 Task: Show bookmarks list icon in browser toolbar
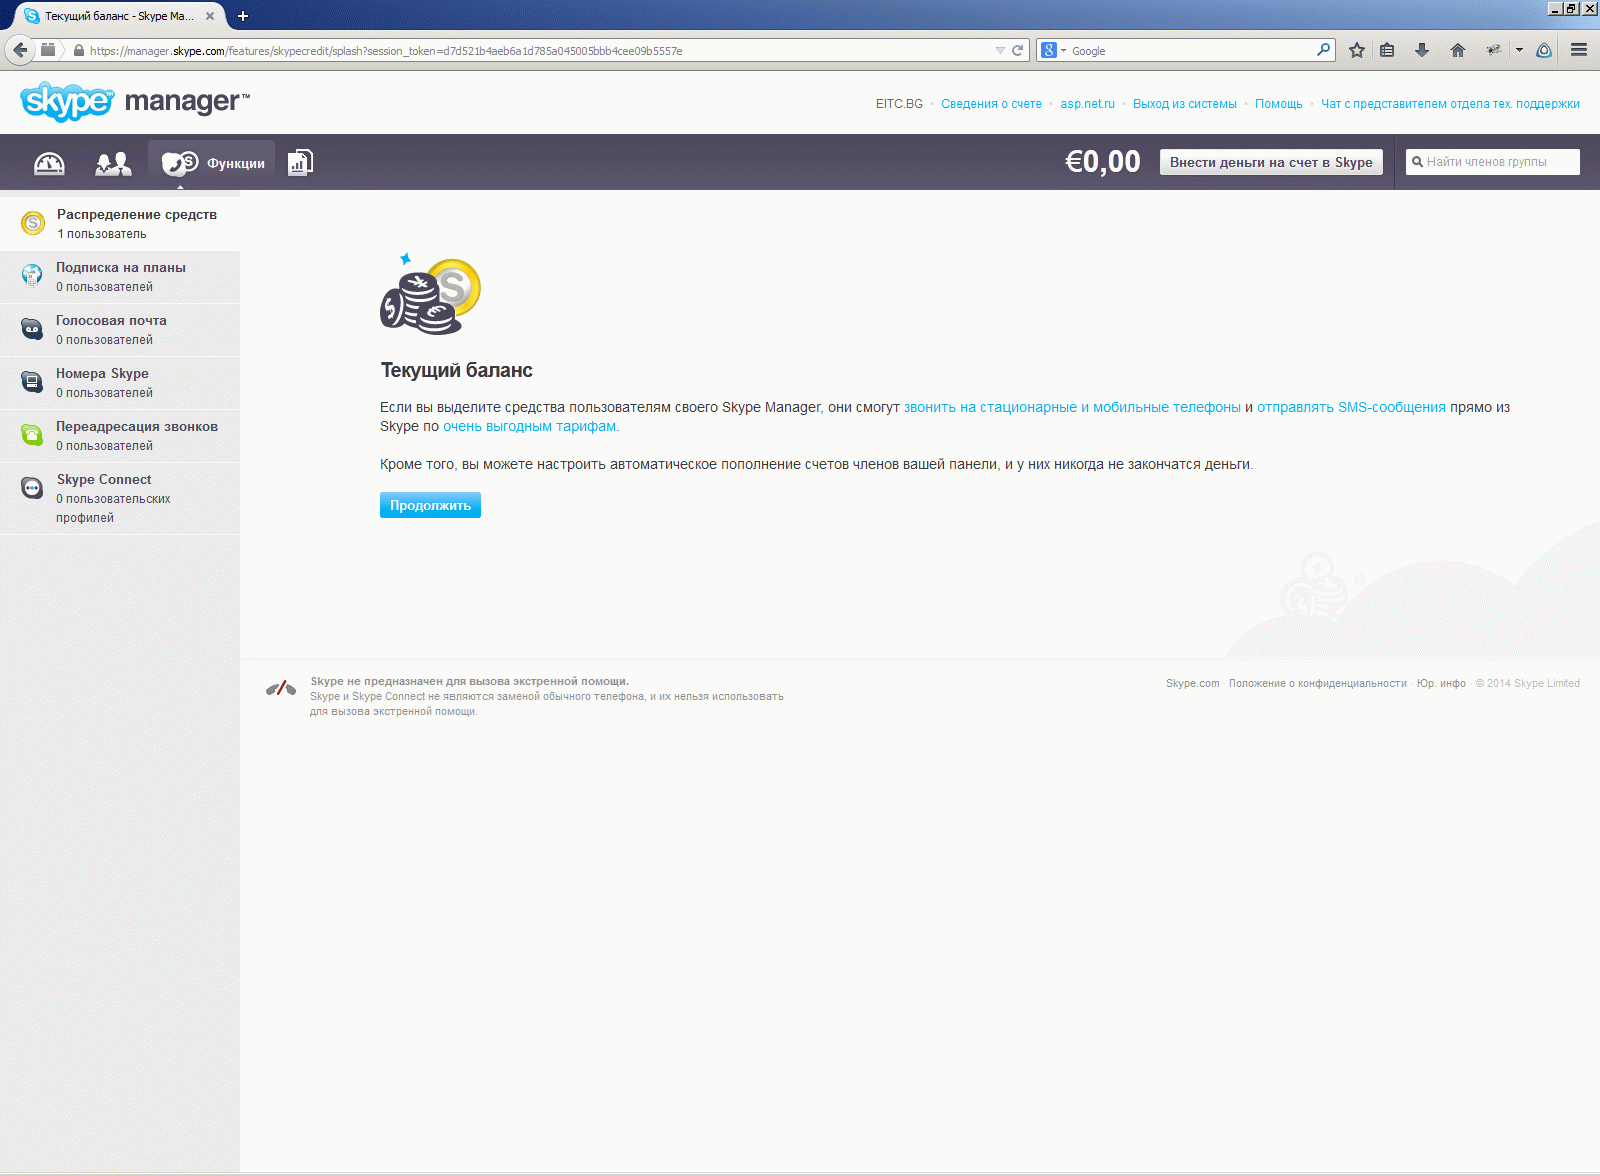pyautogui.click(x=1387, y=50)
